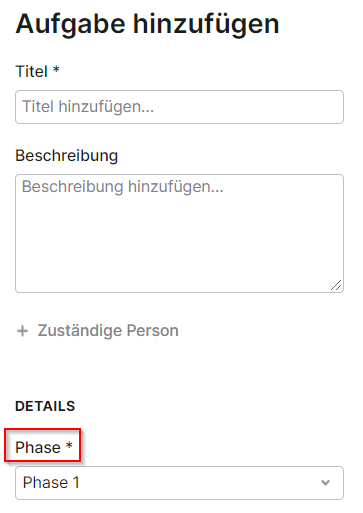Click the highlighted Phase label
Screen dimensions: 363x513
[x=43, y=446]
